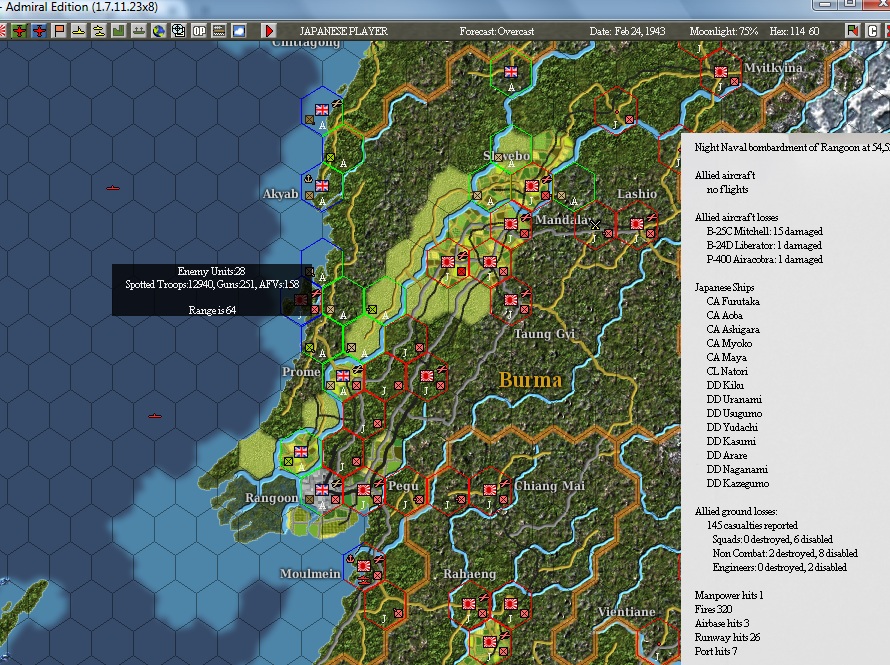The width and height of the screenshot is (890, 665).
Task: Click the grey ships-in-port toolbar icon
Action: (x=138, y=31)
